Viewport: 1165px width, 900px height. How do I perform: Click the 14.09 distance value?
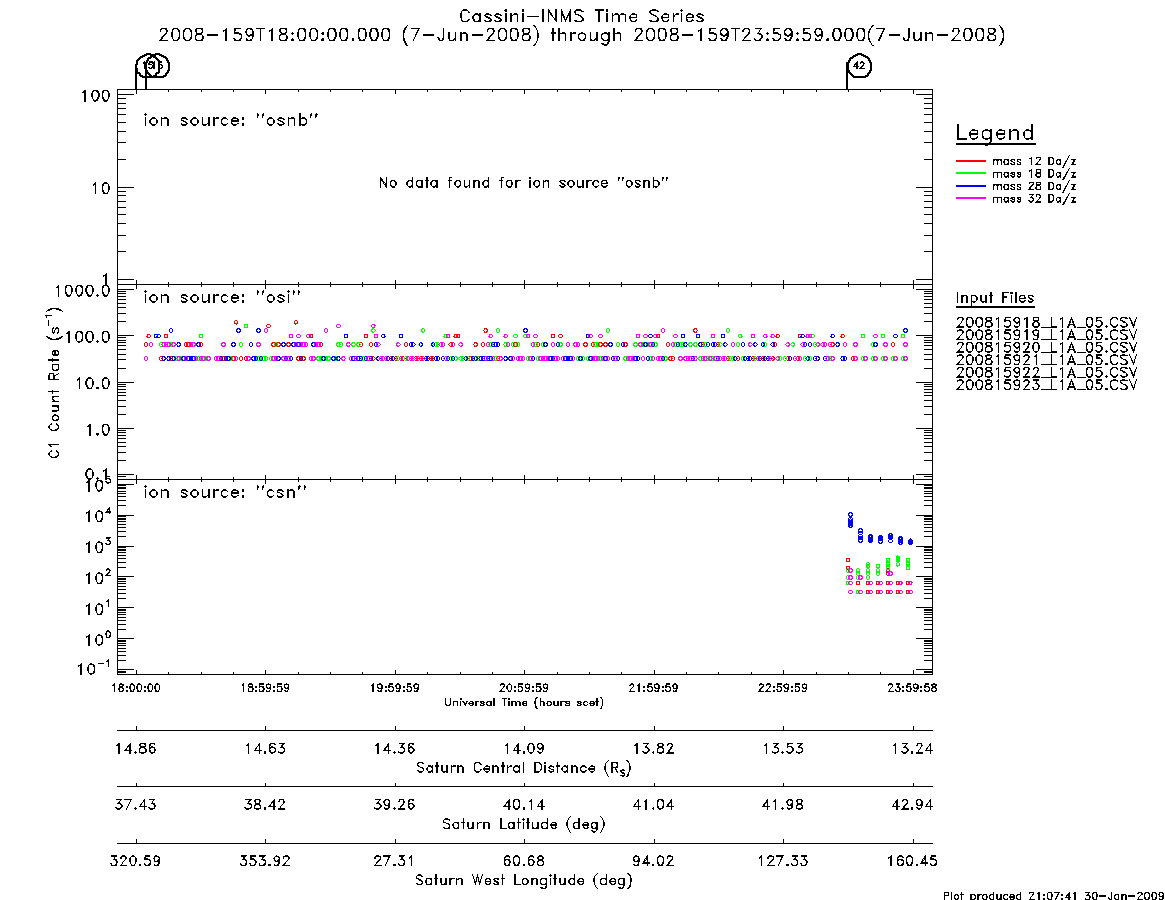(x=524, y=748)
